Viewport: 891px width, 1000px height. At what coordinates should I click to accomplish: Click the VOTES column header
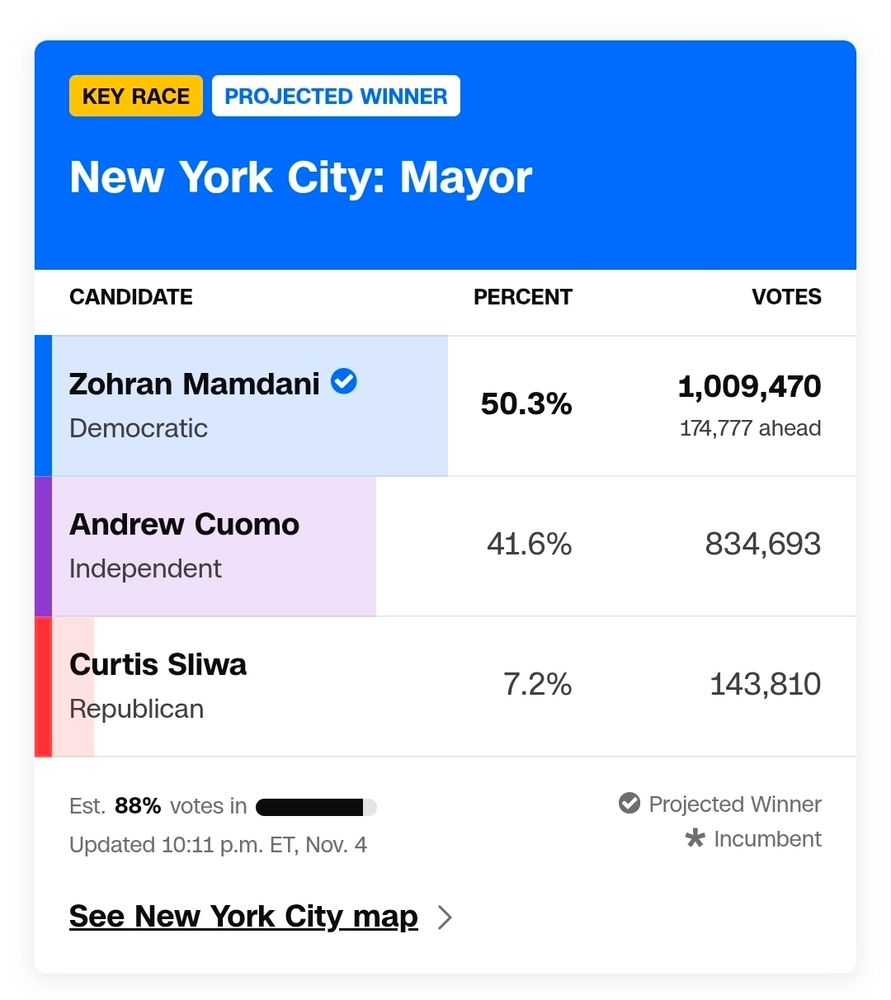[x=786, y=297]
